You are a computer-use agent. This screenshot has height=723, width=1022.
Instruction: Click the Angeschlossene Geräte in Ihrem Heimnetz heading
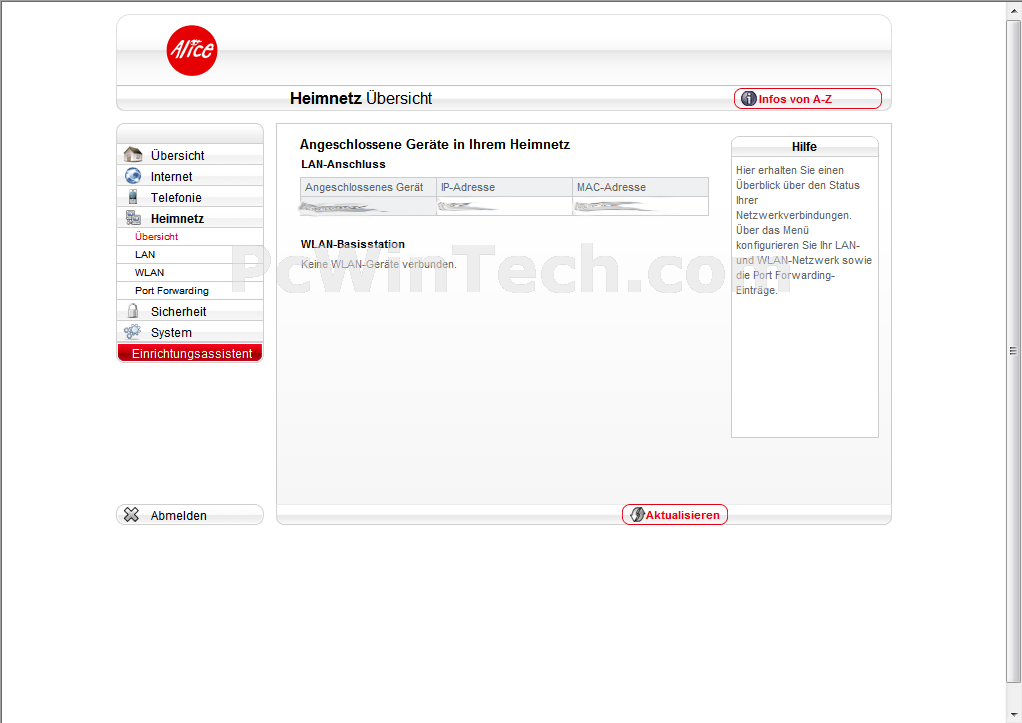435,144
